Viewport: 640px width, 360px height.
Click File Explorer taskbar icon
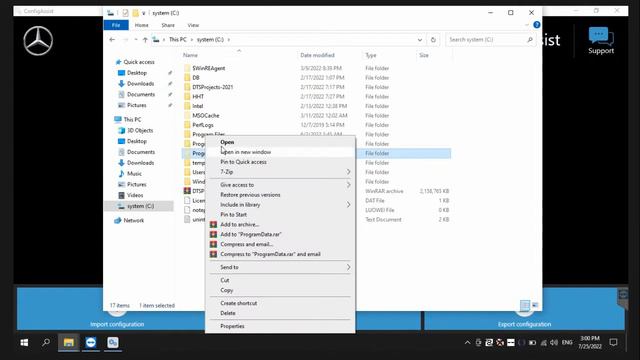(x=69, y=342)
